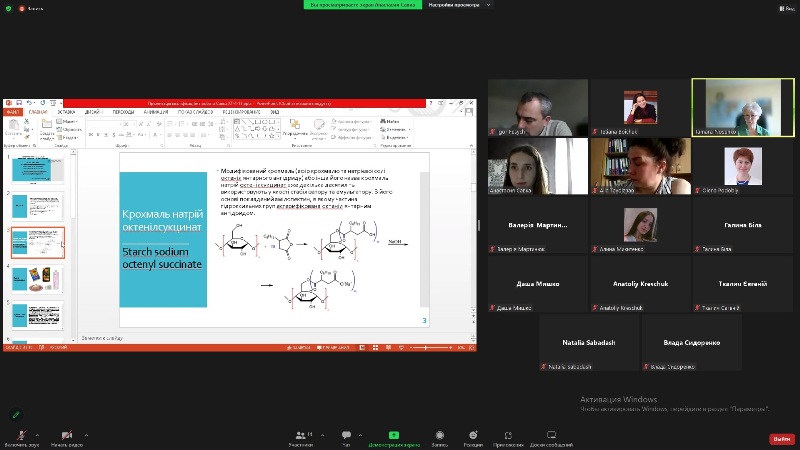The width and height of the screenshot is (800, 450).
Task: Switch to the Review ribbon tab
Action: [241, 112]
